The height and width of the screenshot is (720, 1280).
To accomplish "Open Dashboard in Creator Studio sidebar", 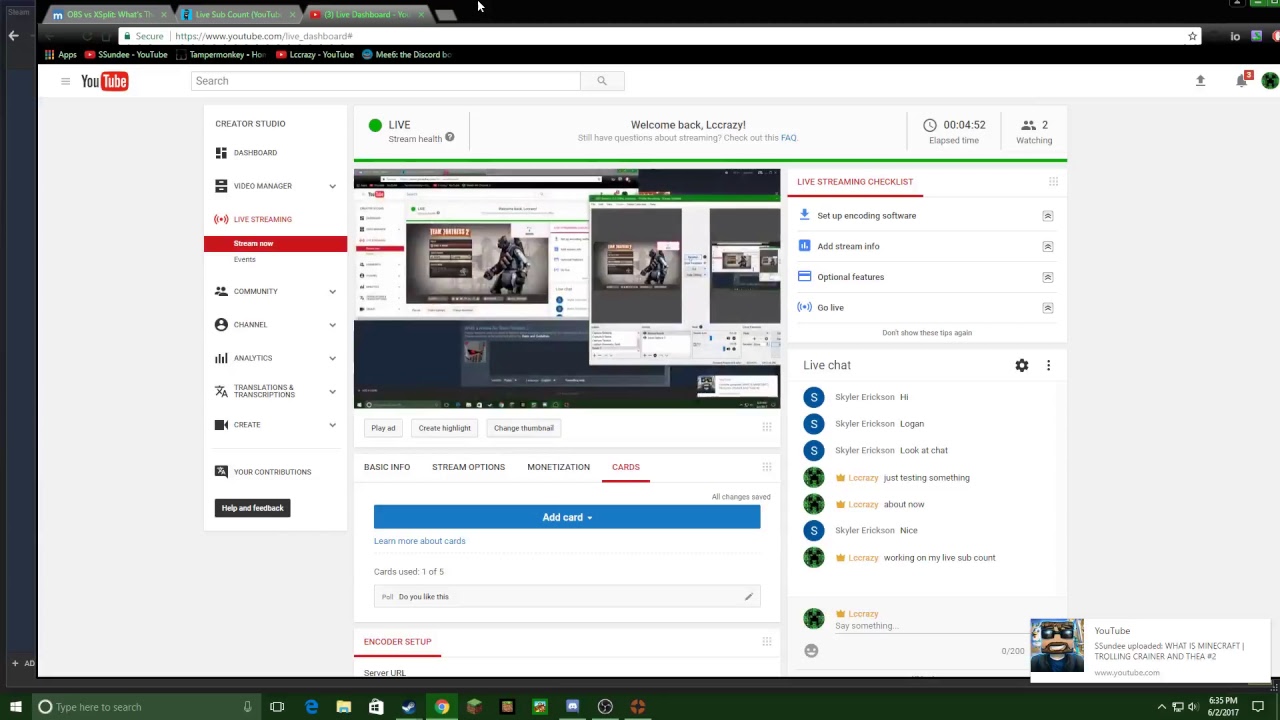I will (x=255, y=153).
